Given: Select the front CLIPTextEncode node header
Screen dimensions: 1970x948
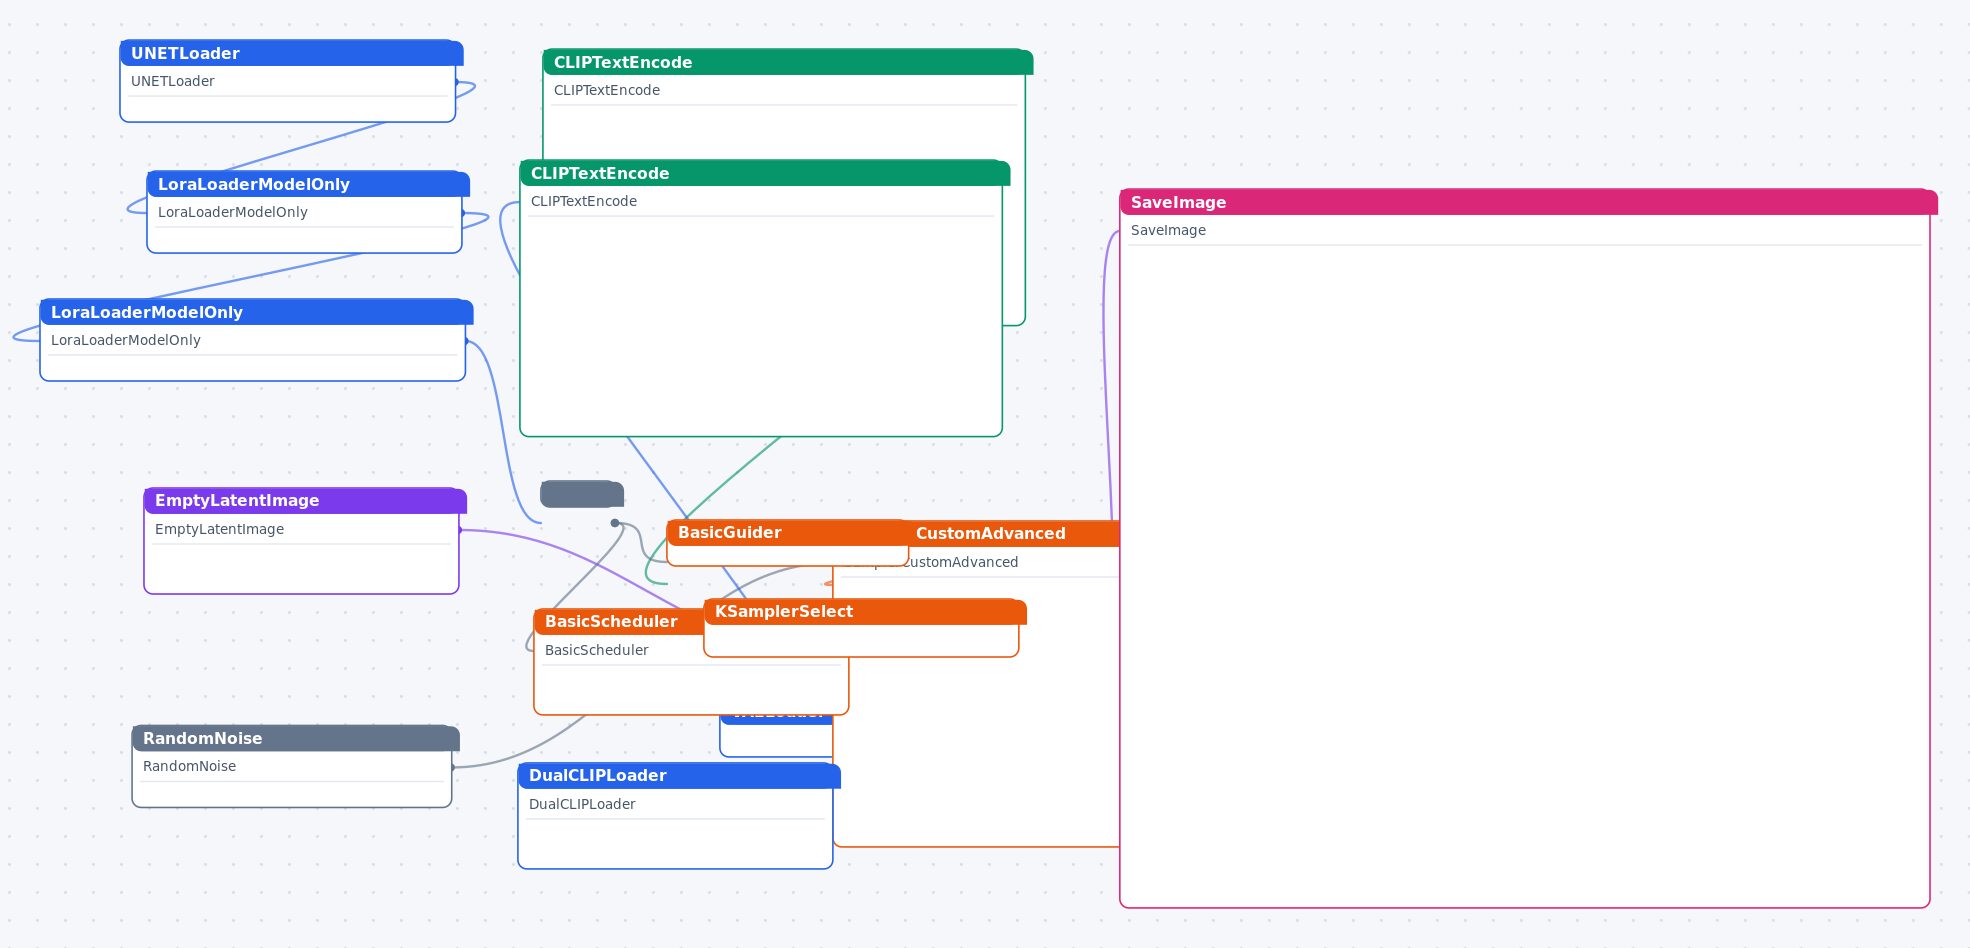Looking at the screenshot, I should [x=765, y=173].
